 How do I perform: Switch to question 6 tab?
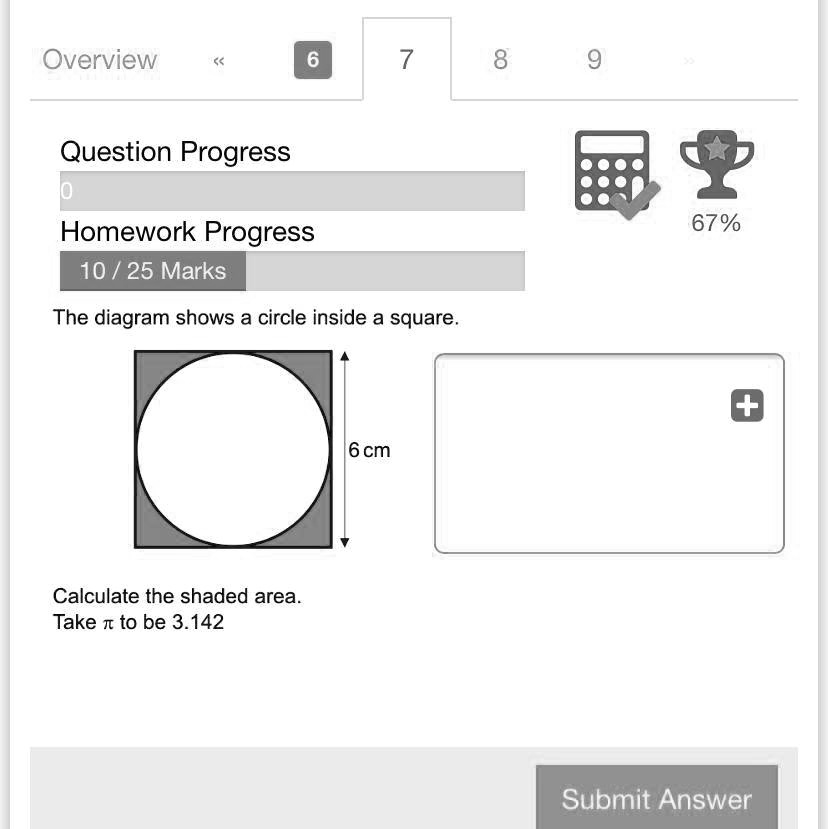click(312, 60)
